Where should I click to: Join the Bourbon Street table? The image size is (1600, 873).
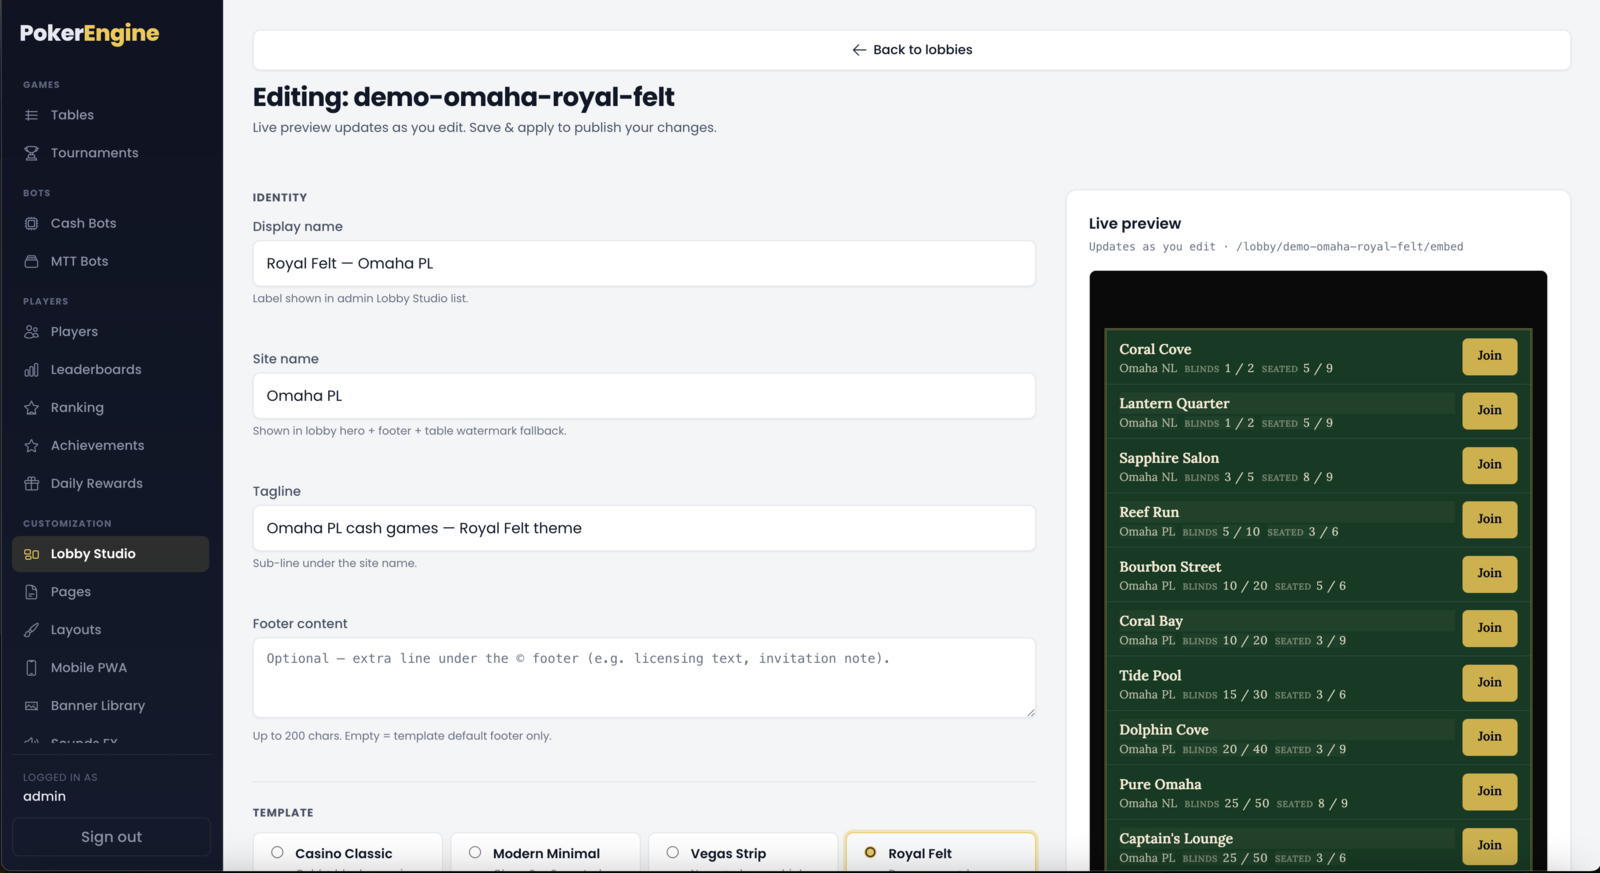1489,574
